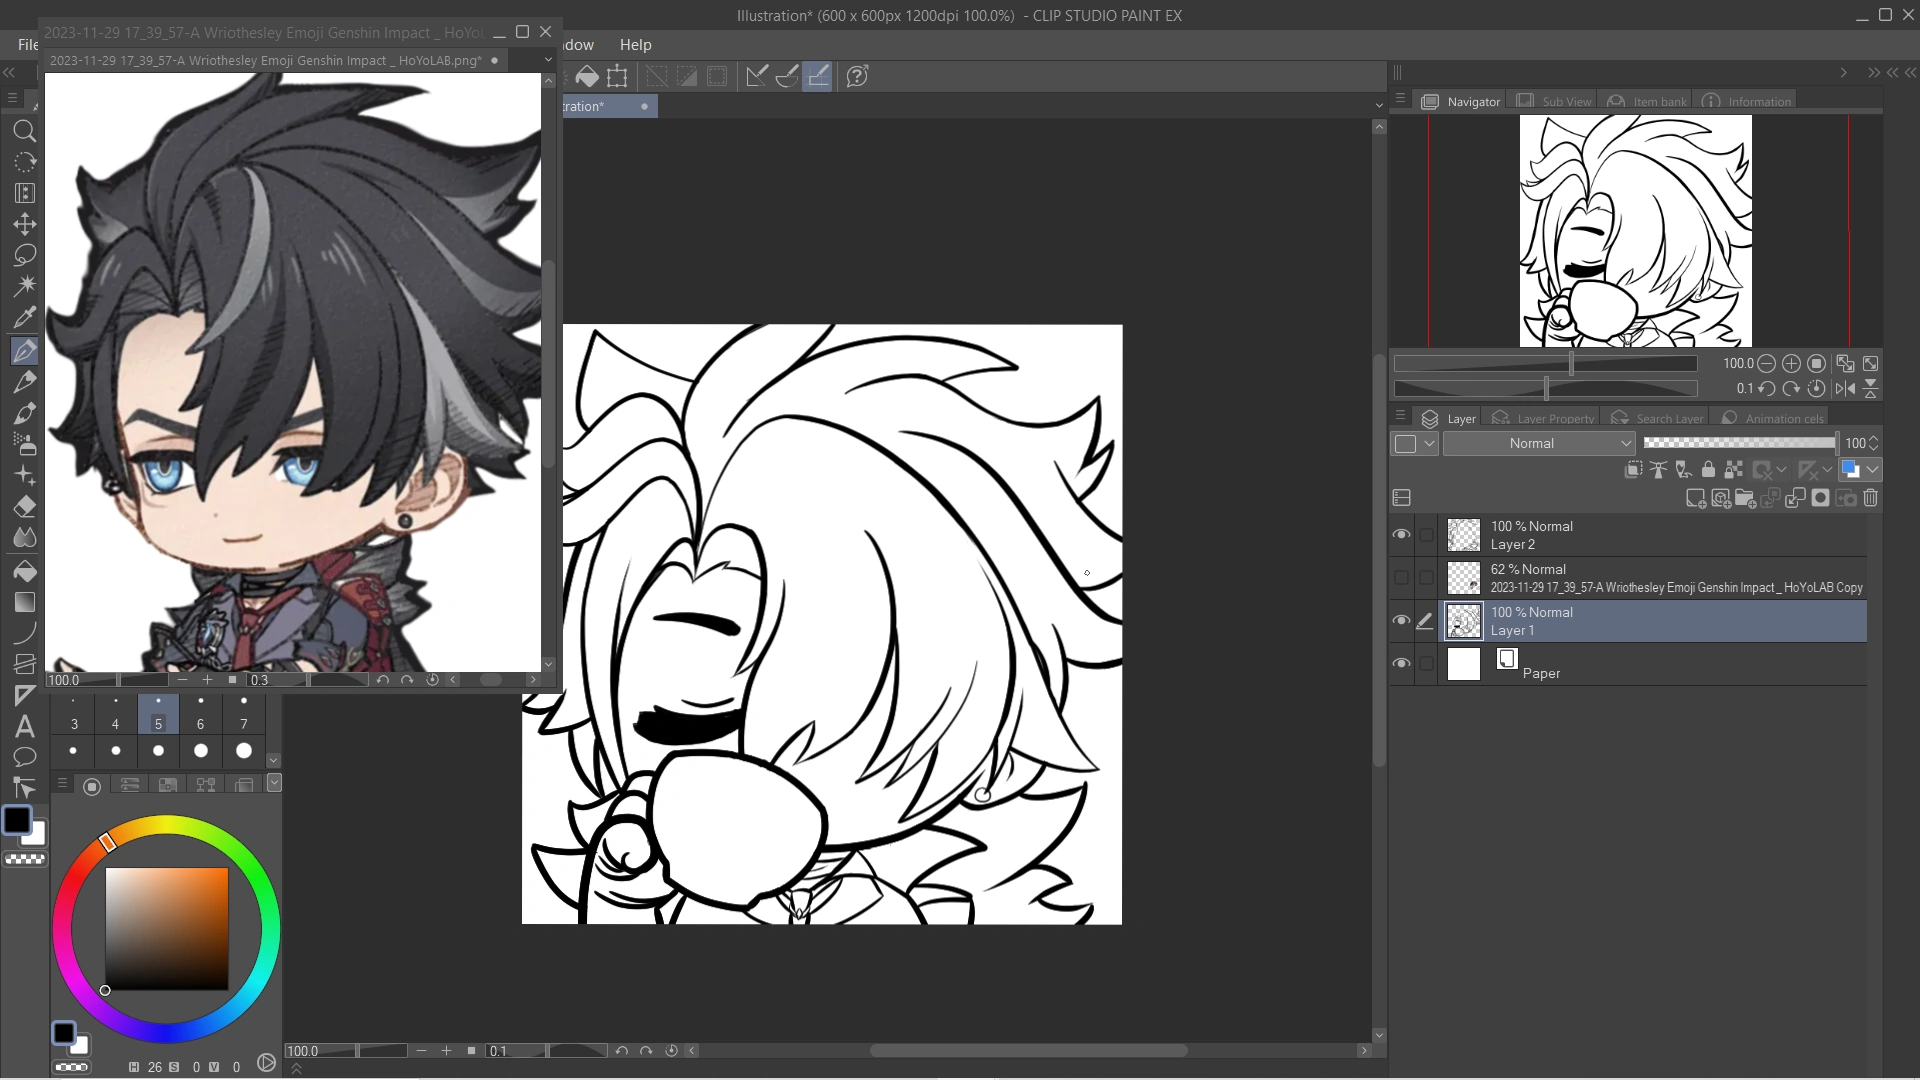Image resolution: width=1920 pixels, height=1080 pixels.
Task: Show the hidden Wriothesley Emoji layer
Action: point(1402,578)
